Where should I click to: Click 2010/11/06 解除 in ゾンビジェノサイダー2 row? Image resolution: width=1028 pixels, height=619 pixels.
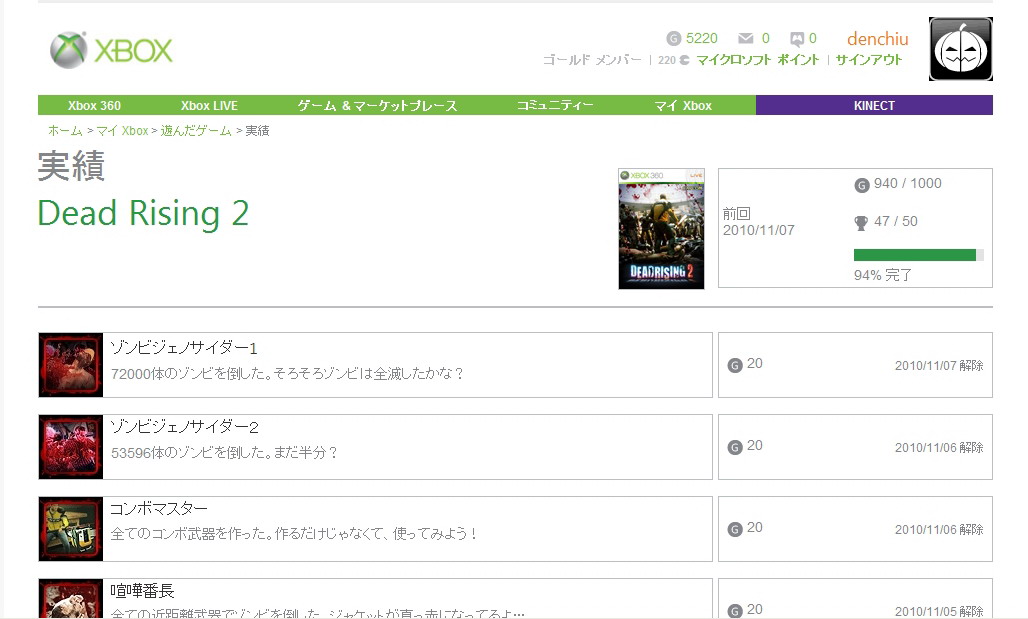pyautogui.click(x=939, y=447)
